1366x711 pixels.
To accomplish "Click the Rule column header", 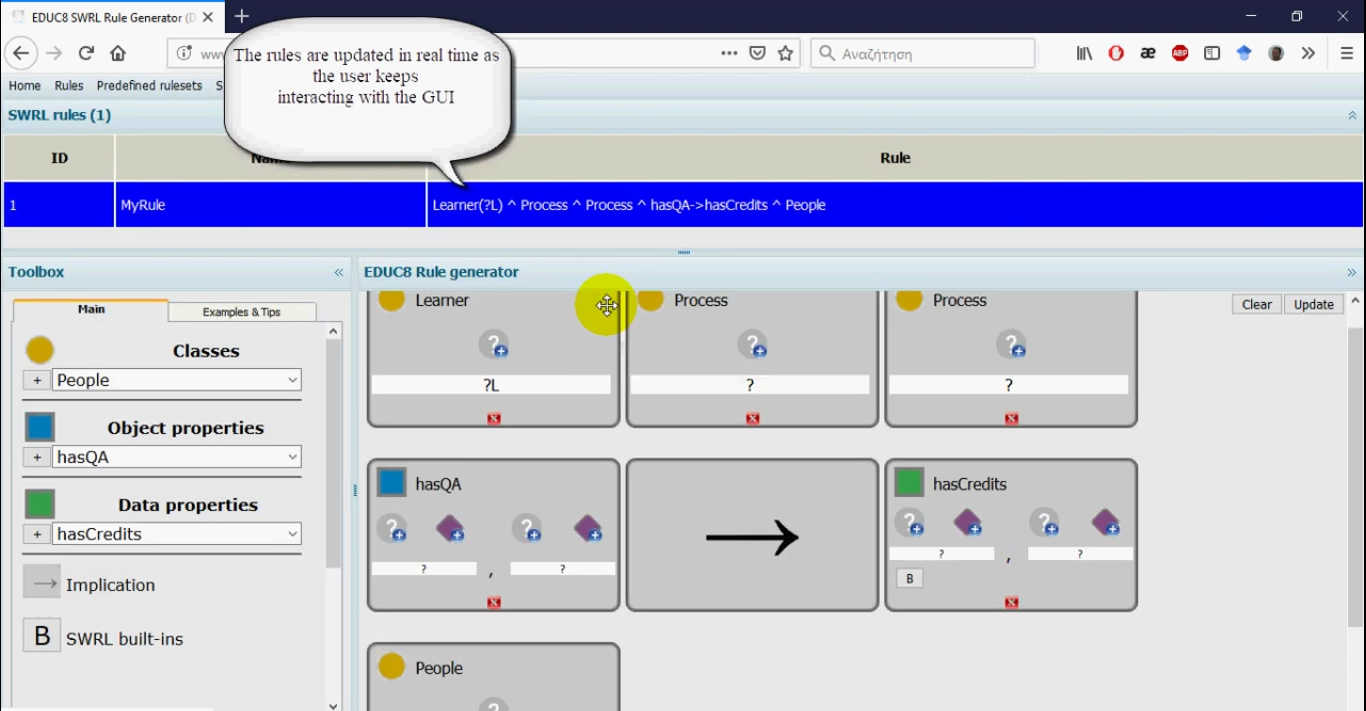I will click(895, 158).
